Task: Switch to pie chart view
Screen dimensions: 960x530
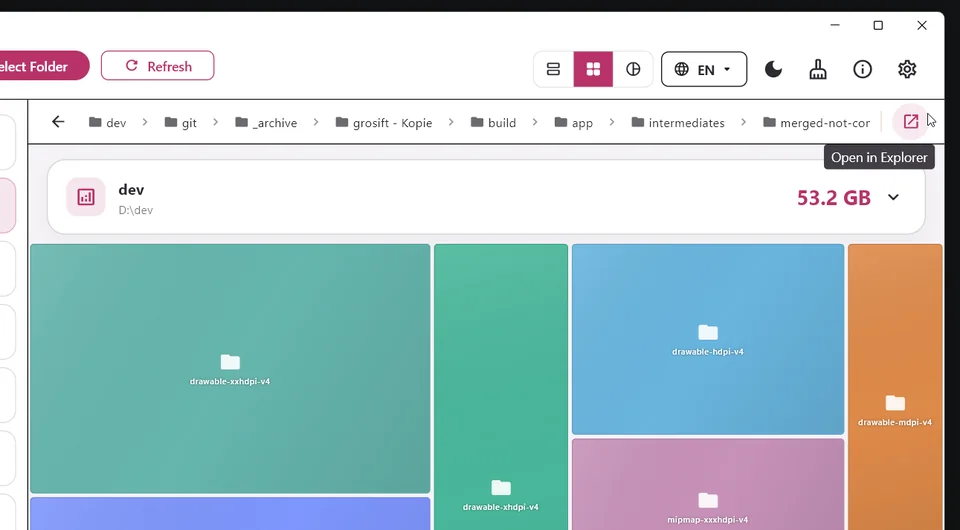Action: [633, 69]
